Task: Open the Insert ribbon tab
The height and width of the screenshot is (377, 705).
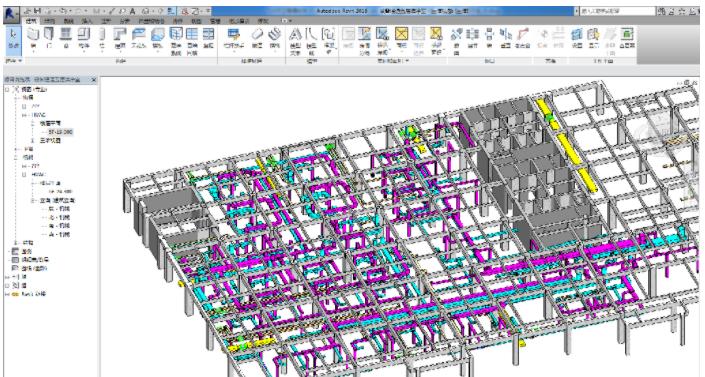Action: tap(87, 21)
